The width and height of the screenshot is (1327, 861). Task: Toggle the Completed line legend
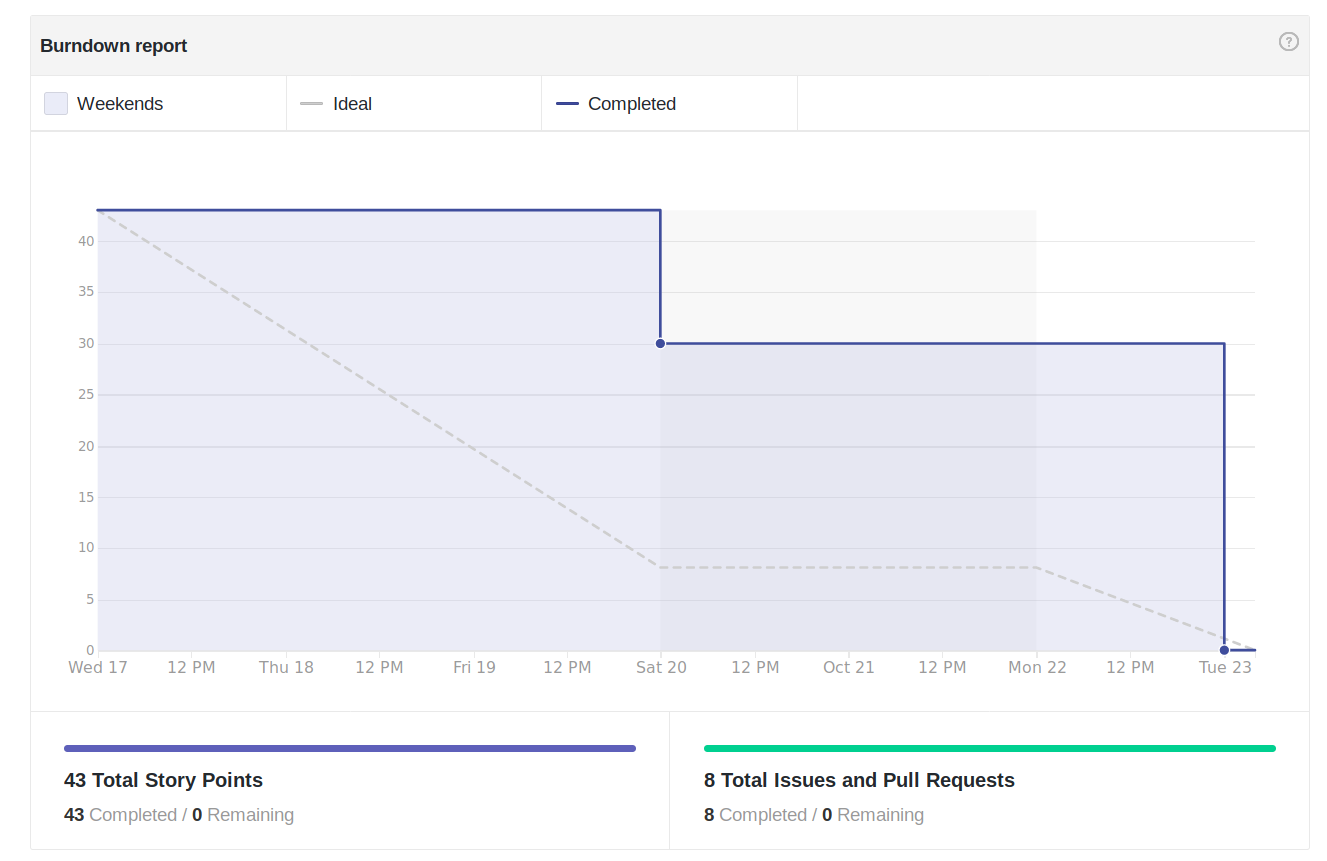click(x=669, y=104)
